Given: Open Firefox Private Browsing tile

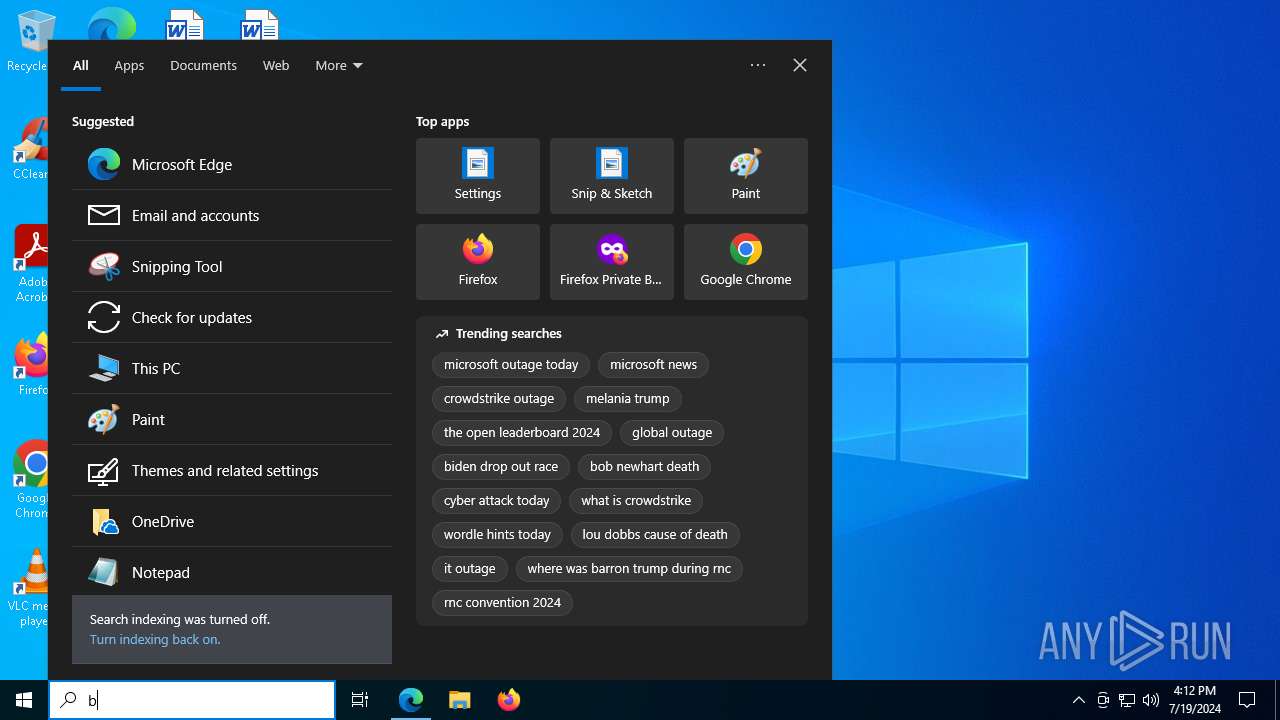Looking at the screenshot, I should pos(611,262).
